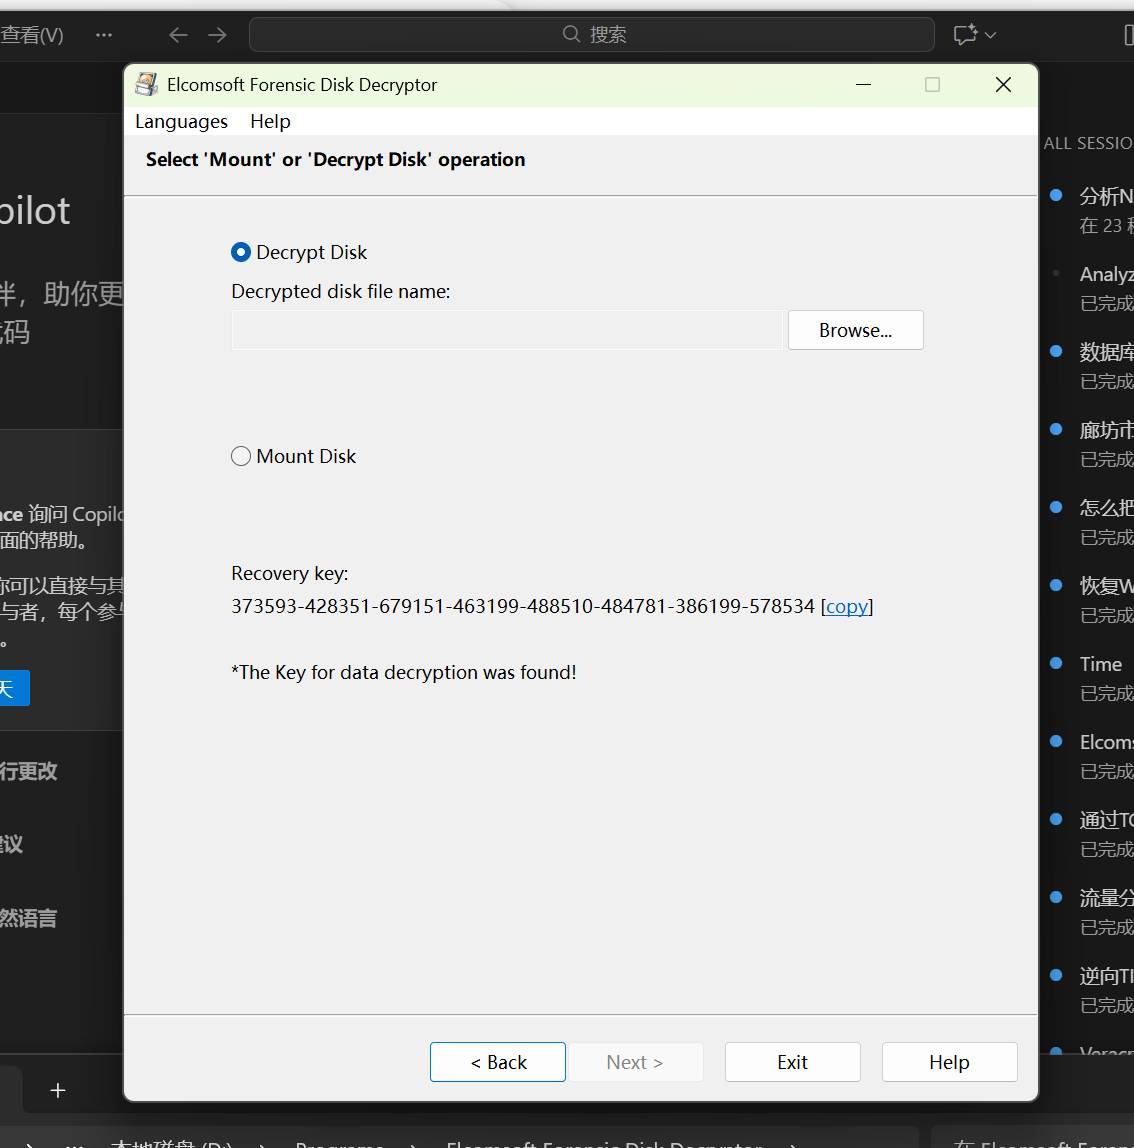The image size is (1134, 1148).
Task: Open the 廊坊市 session in sessions list
Action: 1090,444
